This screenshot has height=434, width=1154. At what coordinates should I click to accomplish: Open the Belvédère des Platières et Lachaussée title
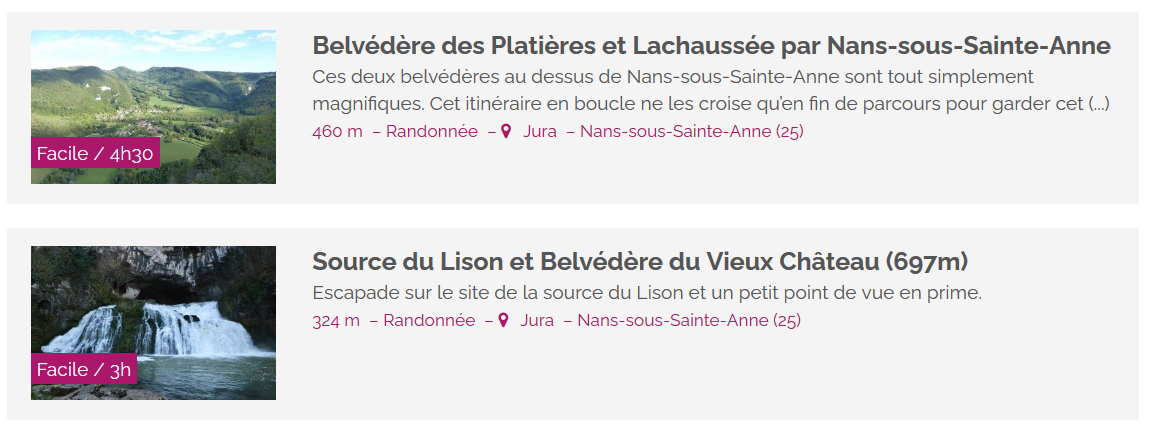click(711, 46)
